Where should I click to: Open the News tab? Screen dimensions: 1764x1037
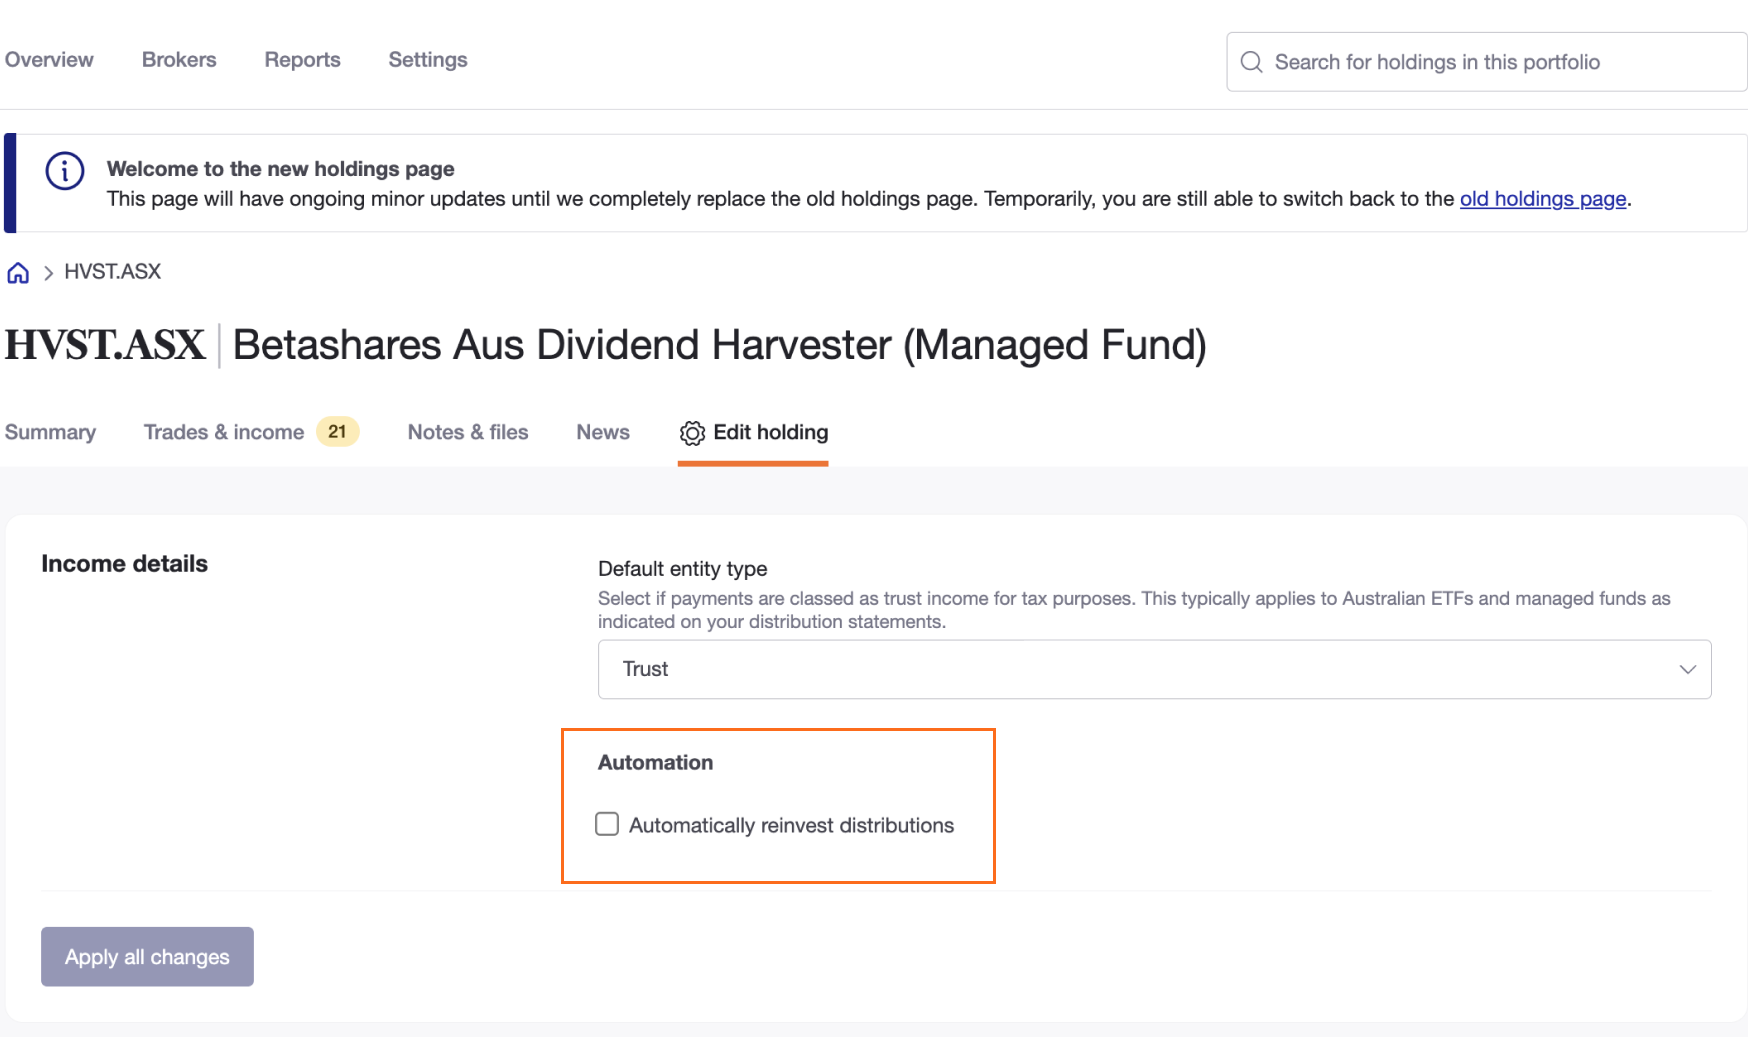(x=603, y=432)
